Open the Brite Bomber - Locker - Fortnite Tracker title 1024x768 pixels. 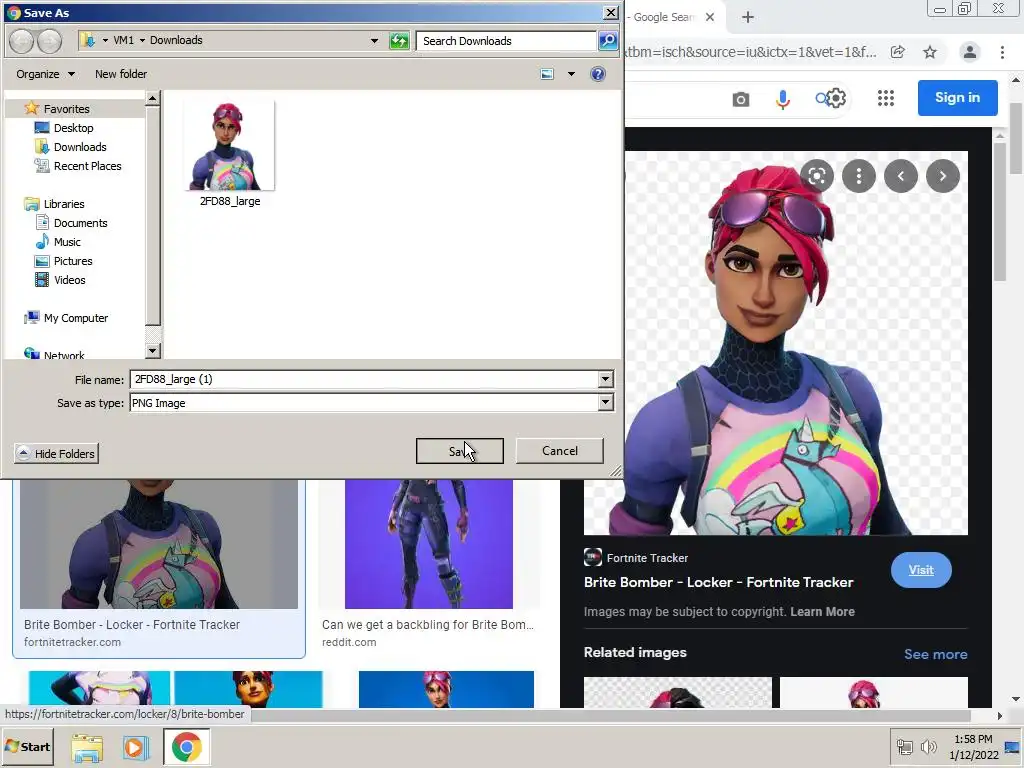[718, 583]
